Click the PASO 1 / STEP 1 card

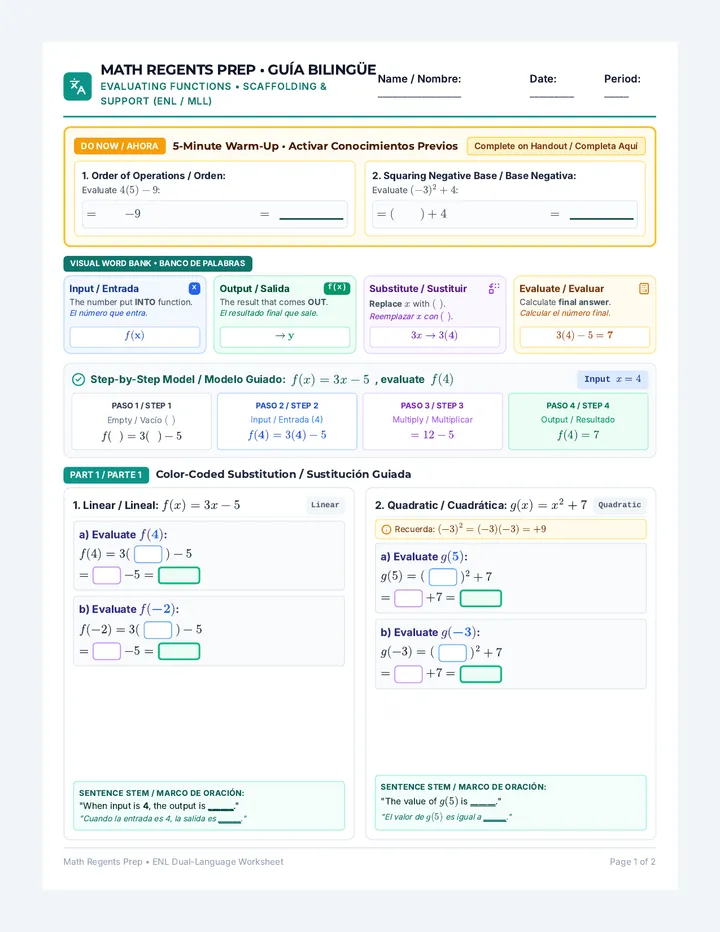coord(142,421)
